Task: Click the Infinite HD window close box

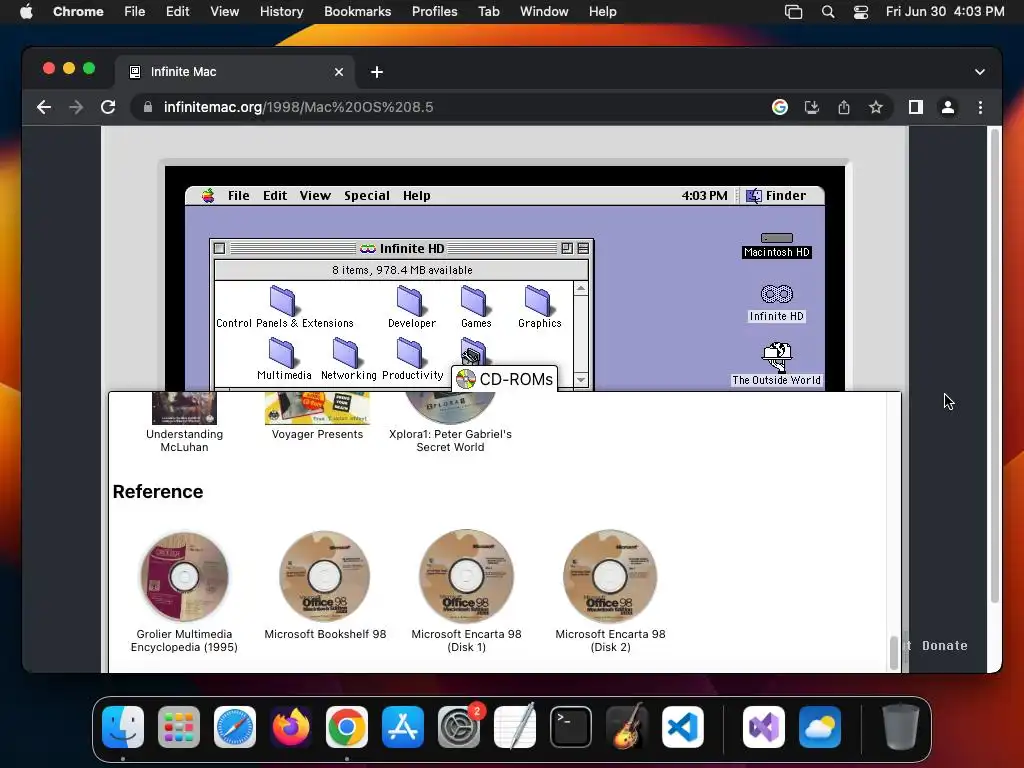Action: pos(219,248)
